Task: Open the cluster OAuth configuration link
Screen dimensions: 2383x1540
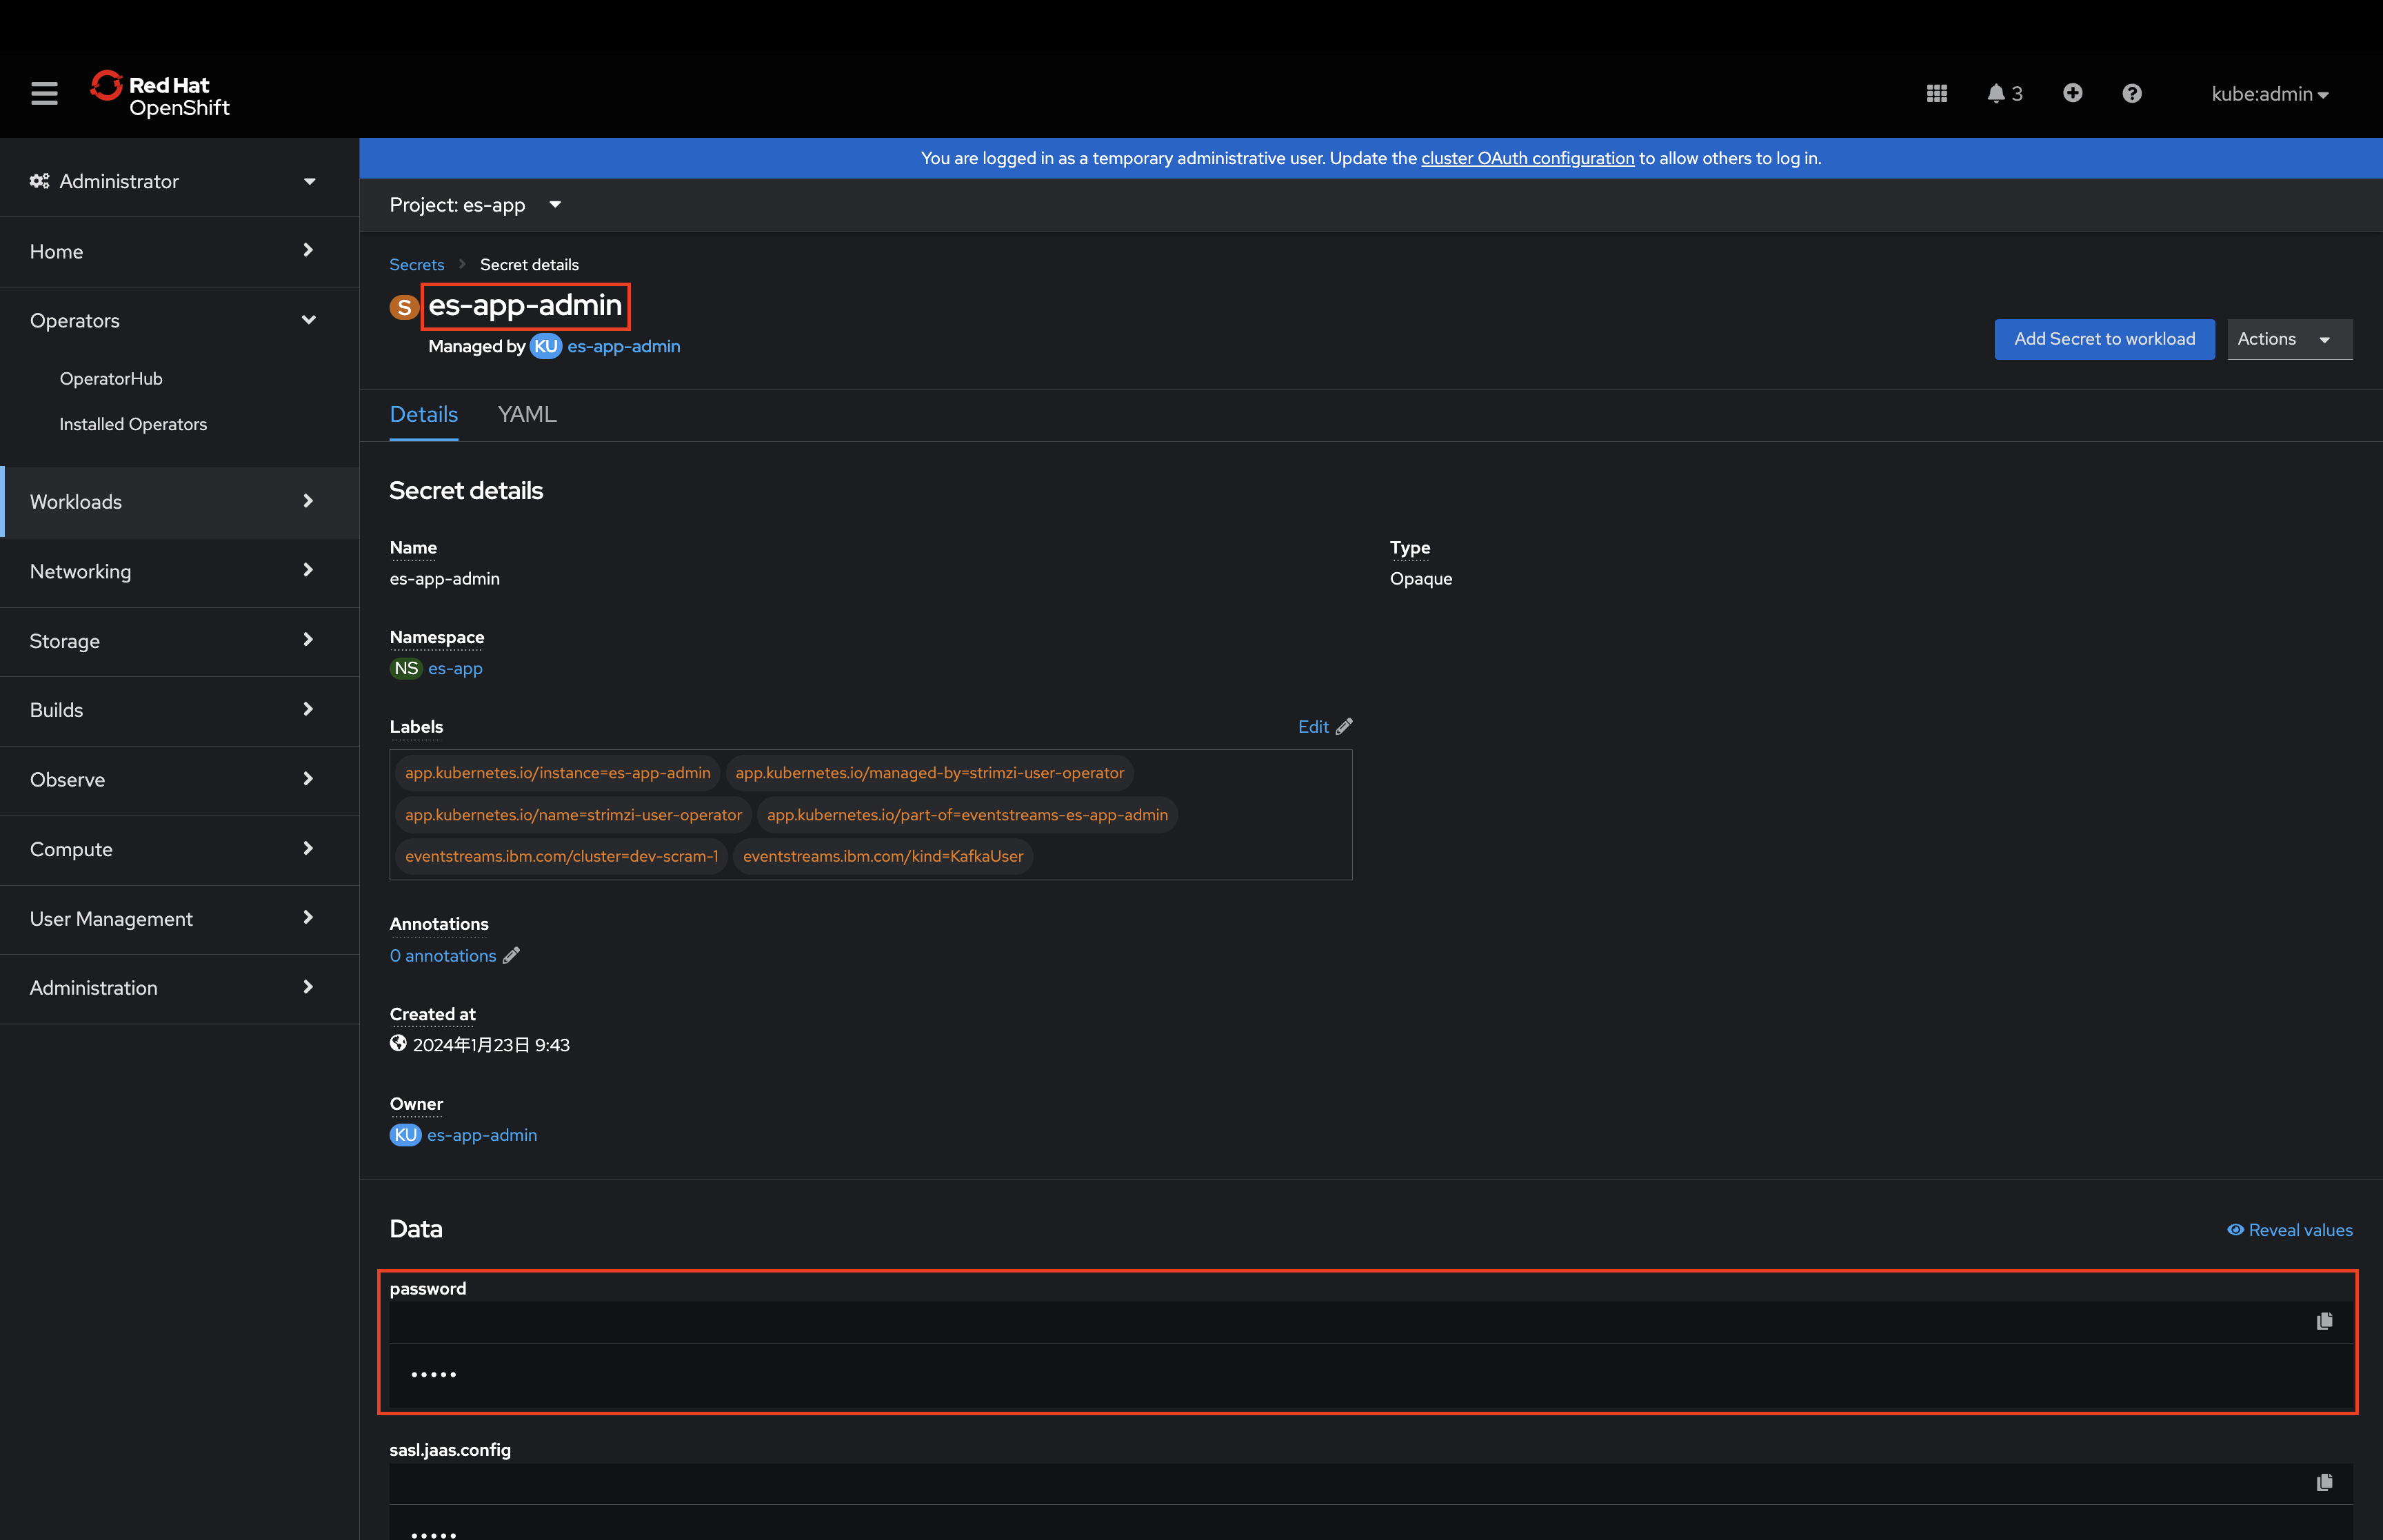Action: [1526, 158]
